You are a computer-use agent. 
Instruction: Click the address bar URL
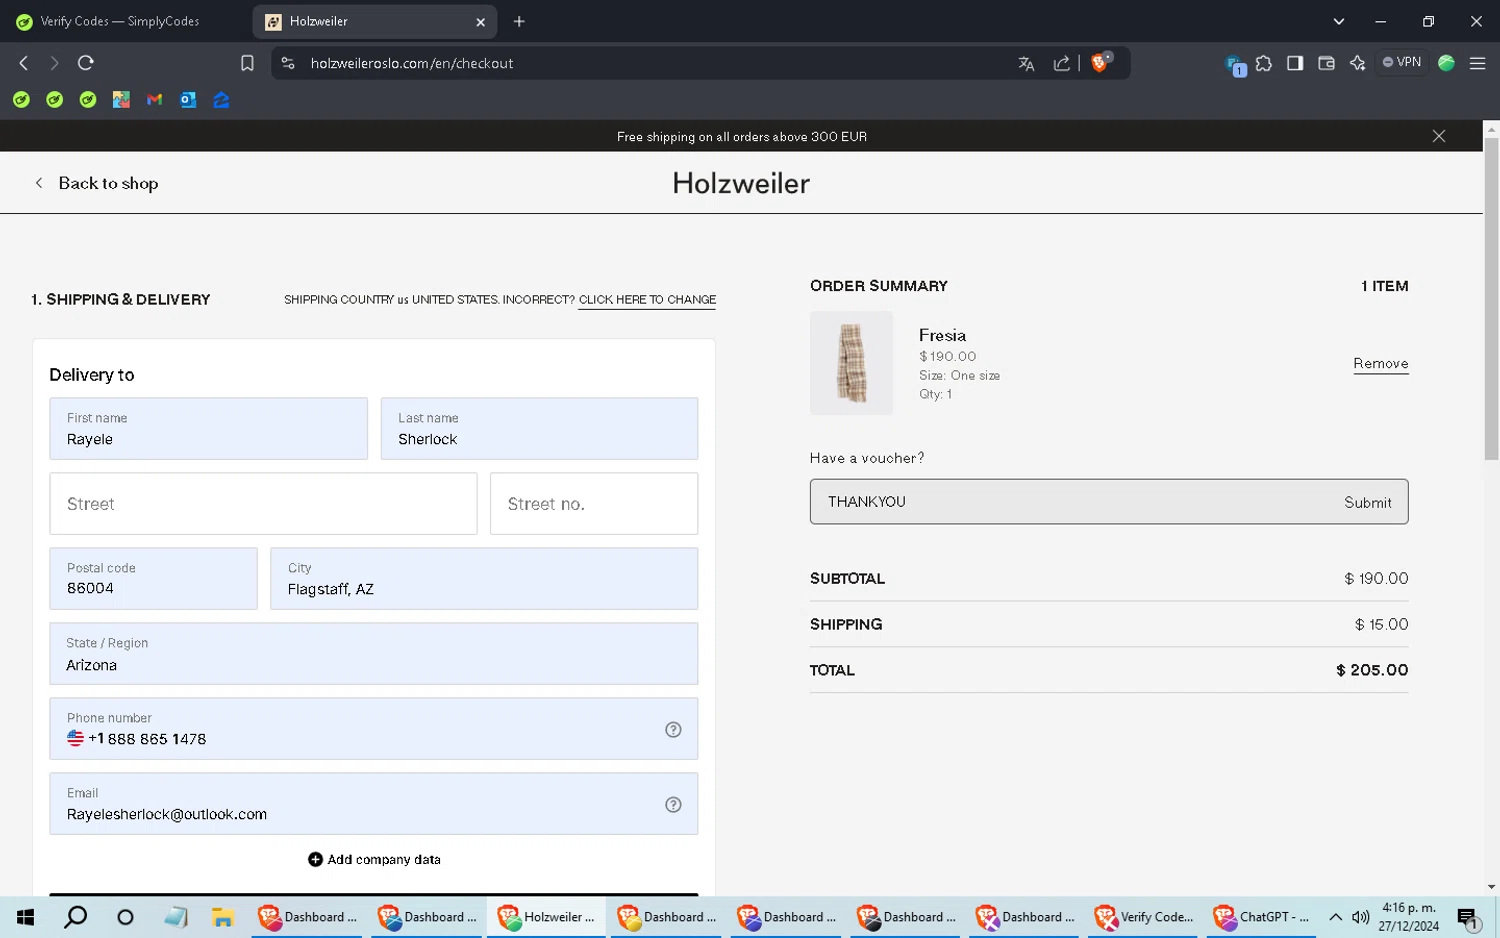coord(412,63)
